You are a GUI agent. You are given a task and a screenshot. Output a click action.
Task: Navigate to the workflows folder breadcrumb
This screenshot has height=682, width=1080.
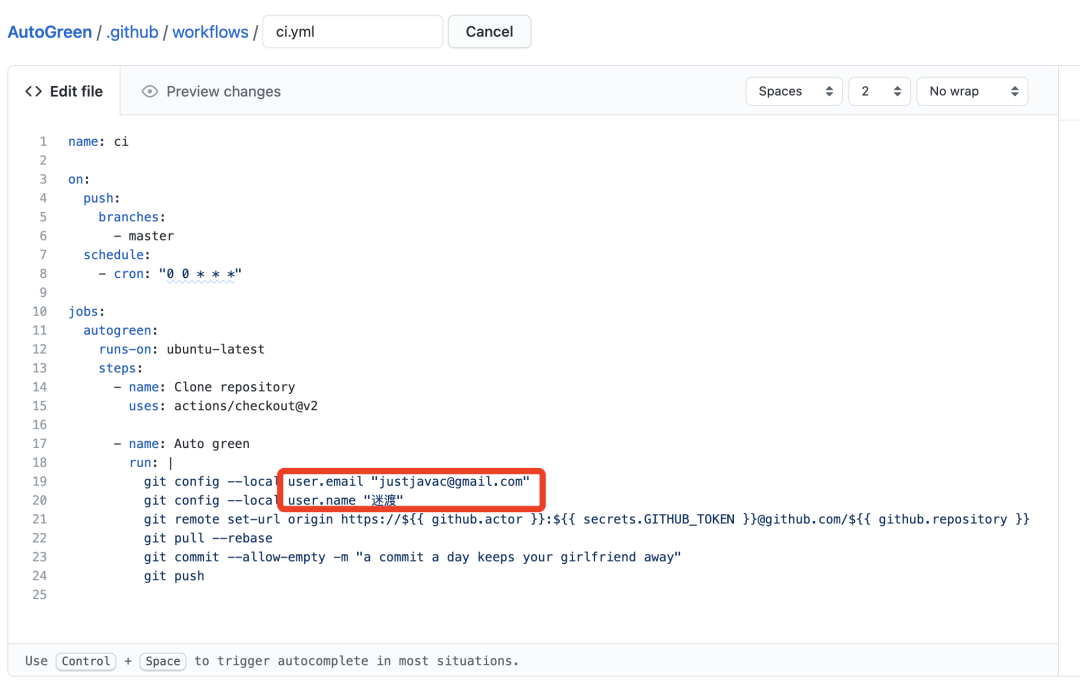click(210, 32)
